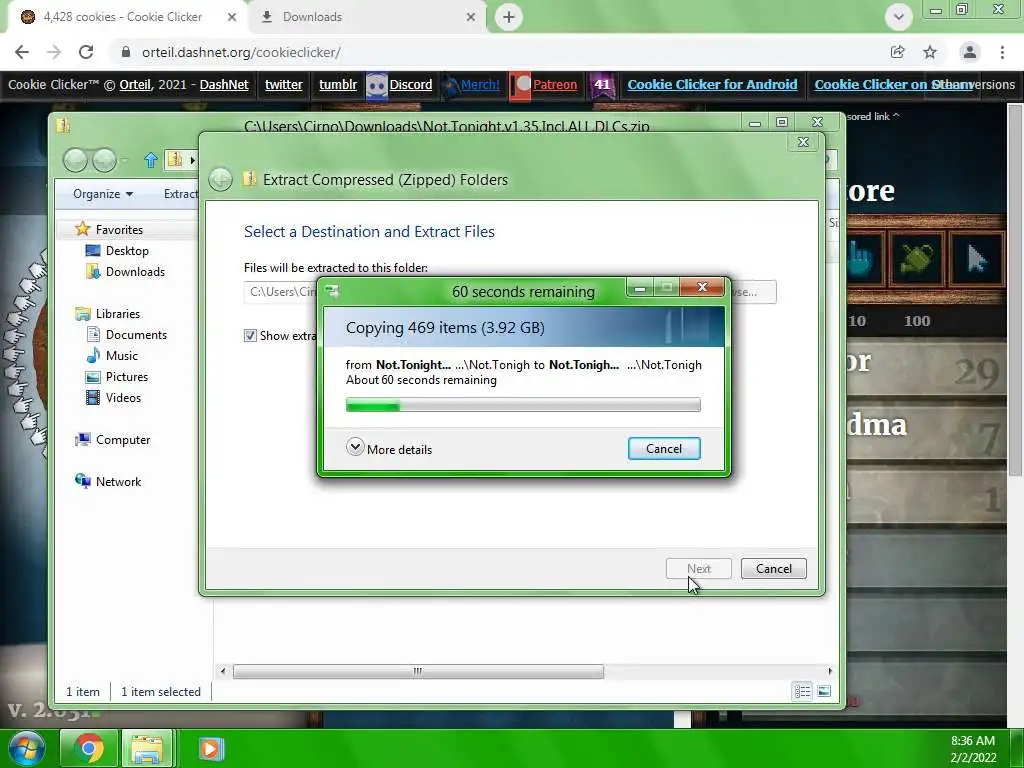Switch to Cookie Clicker browser tab

point(122,17)
